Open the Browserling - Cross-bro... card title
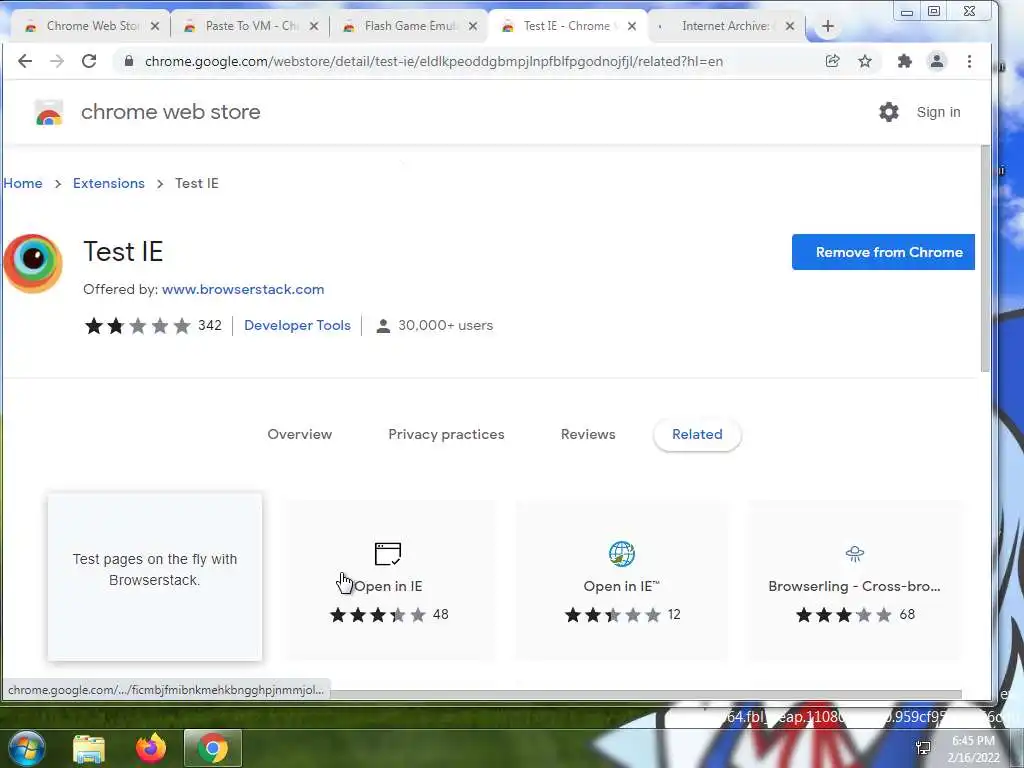 854,586
